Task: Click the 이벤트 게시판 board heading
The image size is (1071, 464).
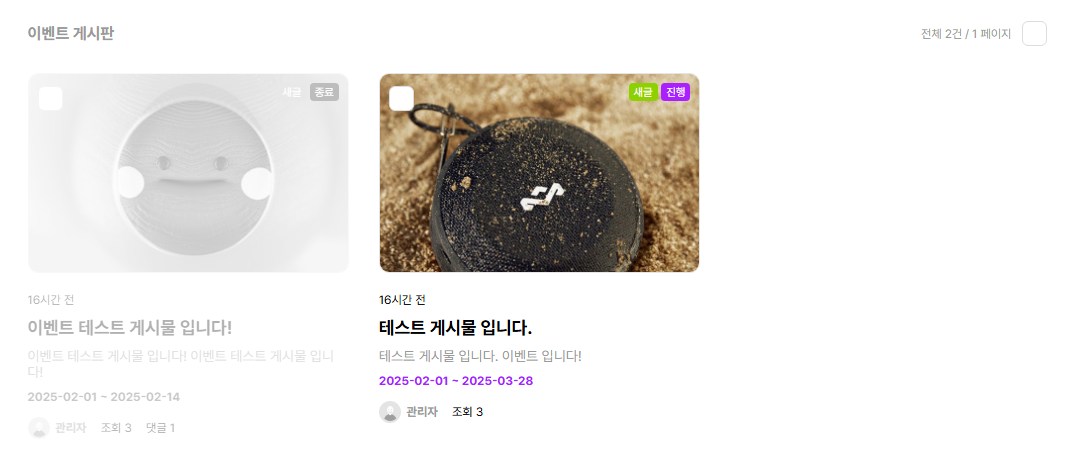Action: (x=71, y=33)
